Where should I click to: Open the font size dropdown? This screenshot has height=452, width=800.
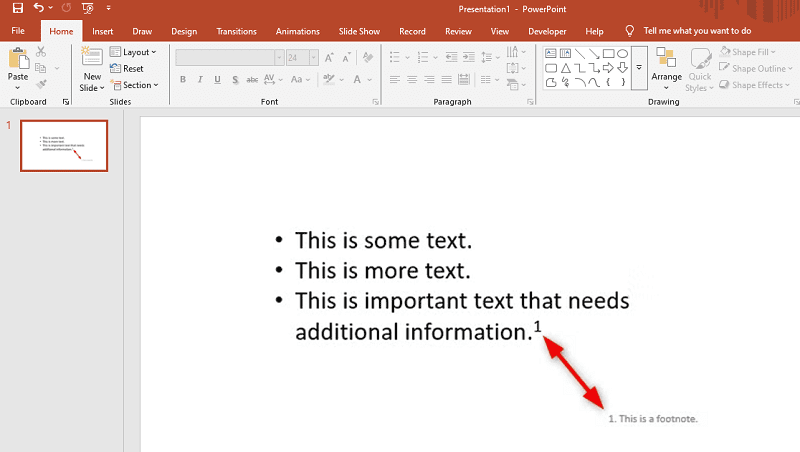[x=314, y=58]
